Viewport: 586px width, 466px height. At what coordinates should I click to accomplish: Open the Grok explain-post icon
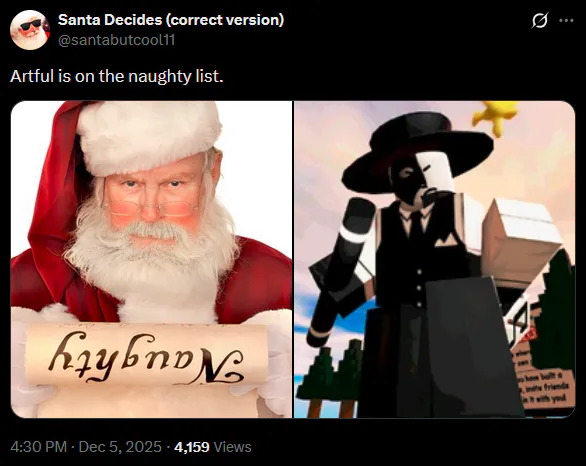pyautogui.click(x=540, y=20)
